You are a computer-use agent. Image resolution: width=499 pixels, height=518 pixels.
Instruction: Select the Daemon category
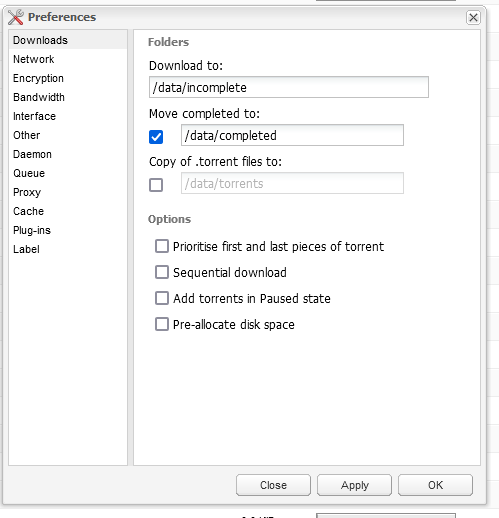click(68, 154)
